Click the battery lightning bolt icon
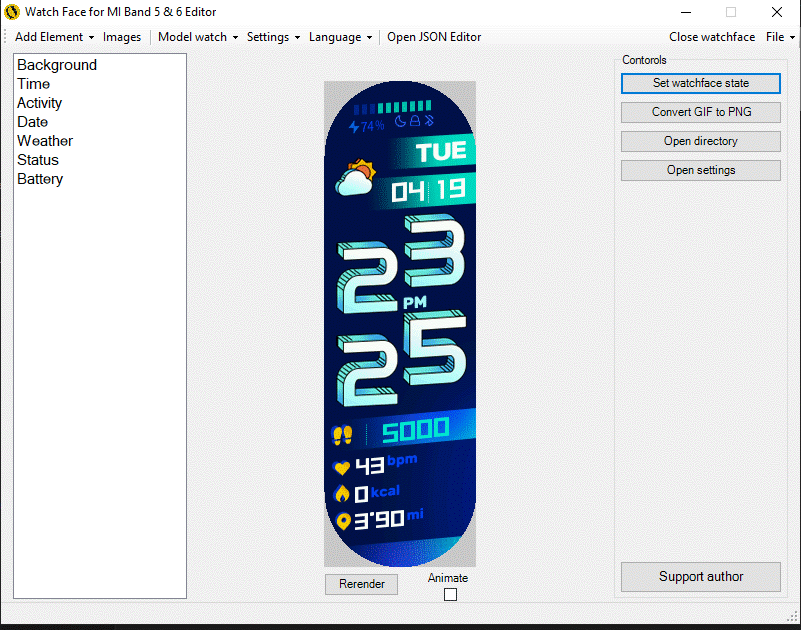801x630 pixels. tap(353, 127)
